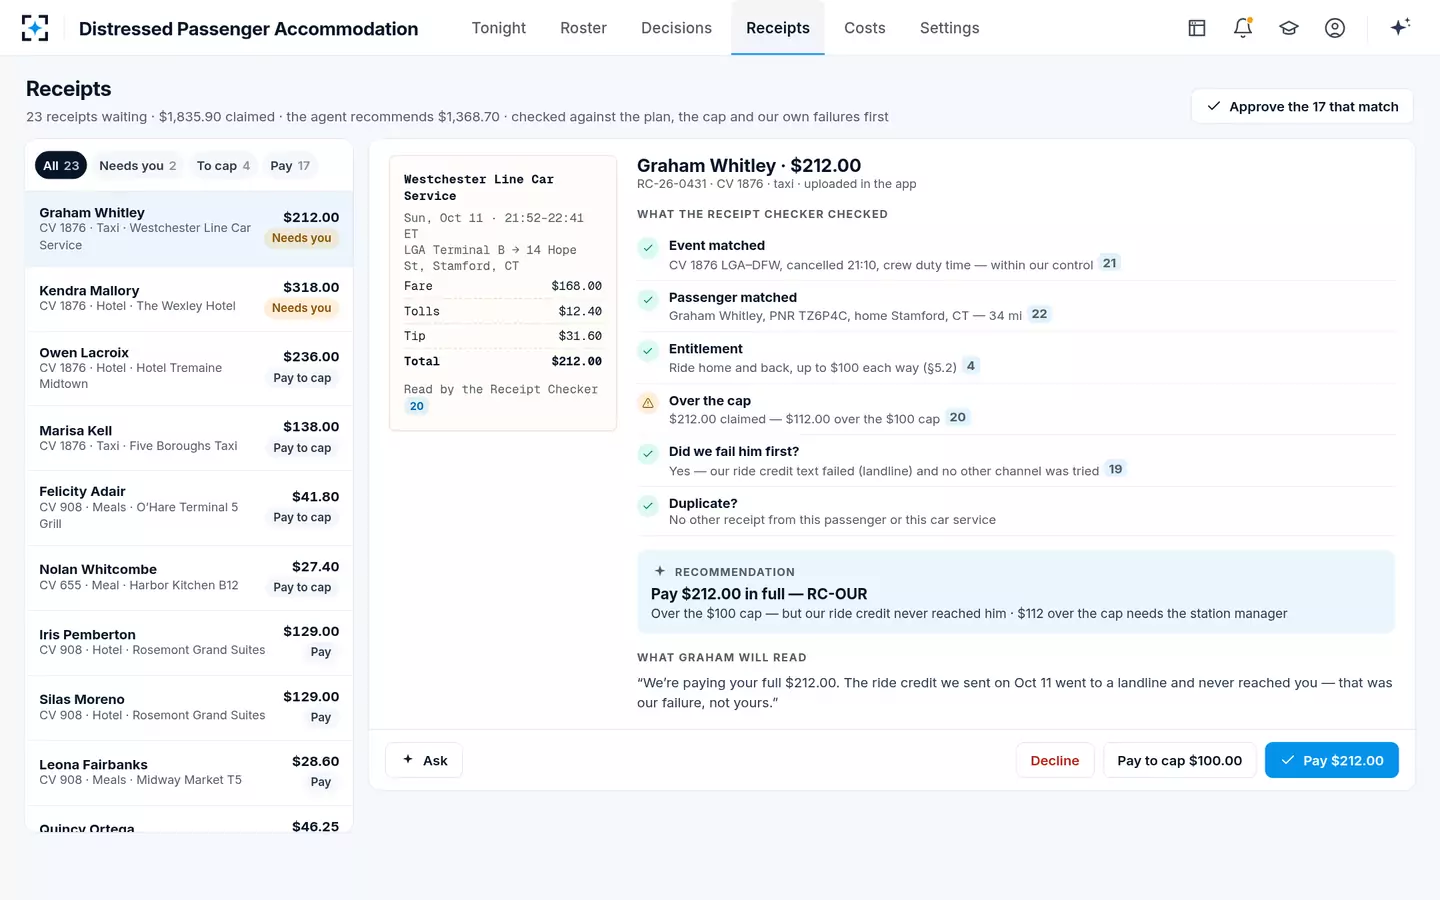1440x900 pixels.
Task: Open Leona Fairbanks' Midway Market receipt
Action: [x=189, y=773]
